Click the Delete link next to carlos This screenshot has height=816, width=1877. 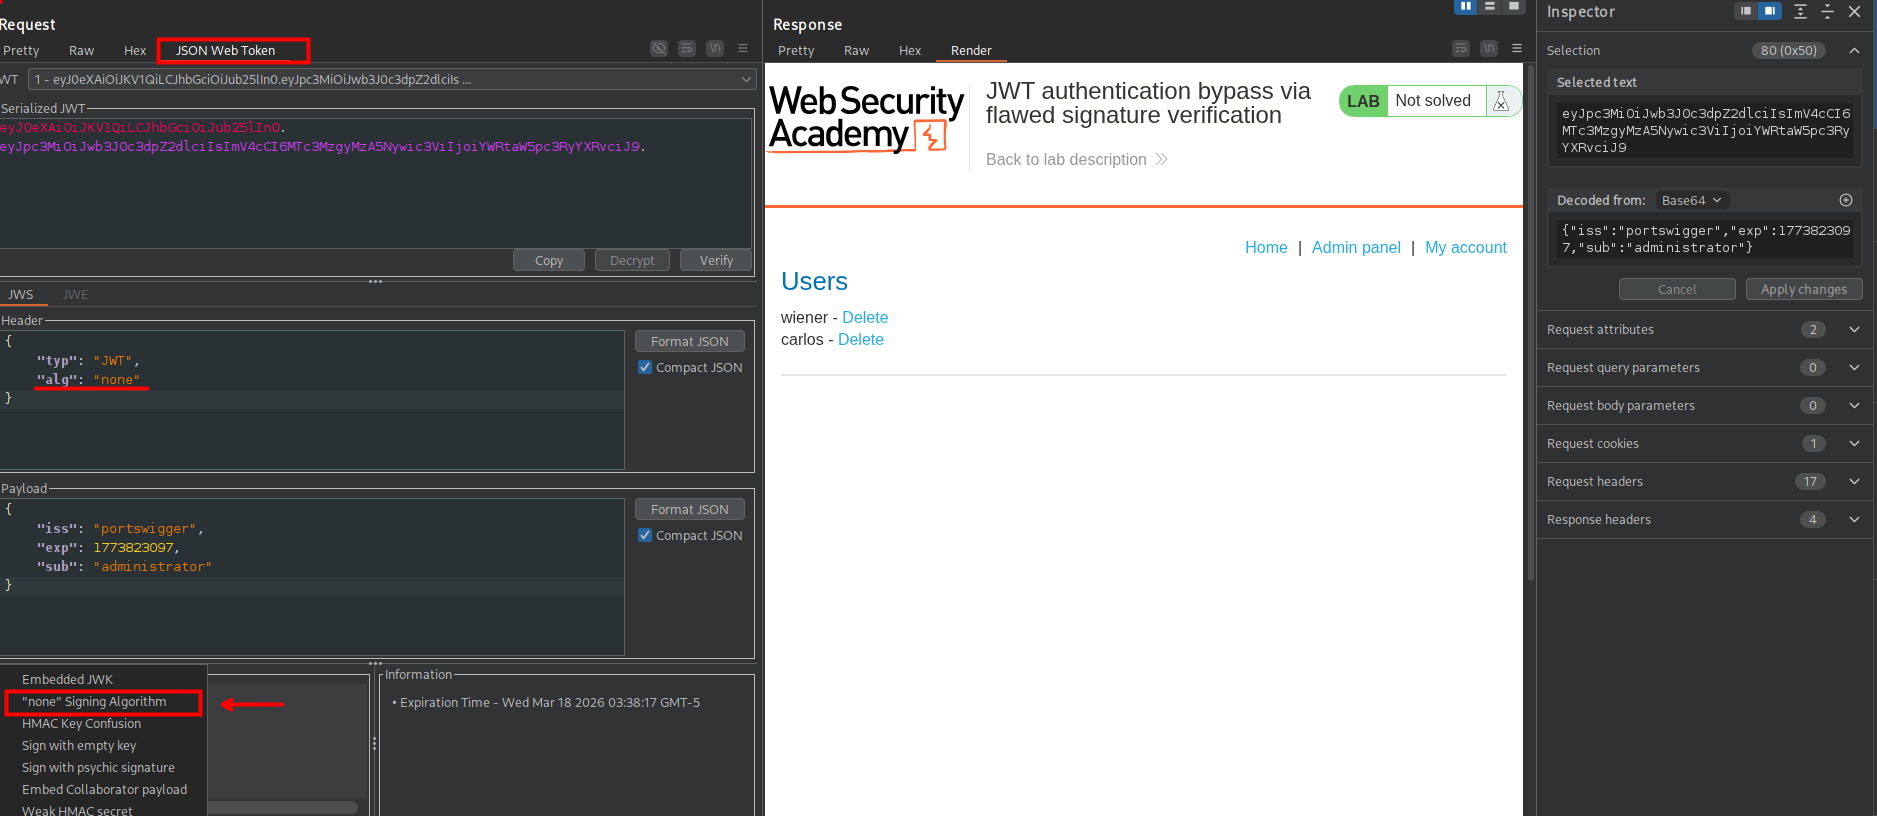(860, 340)
